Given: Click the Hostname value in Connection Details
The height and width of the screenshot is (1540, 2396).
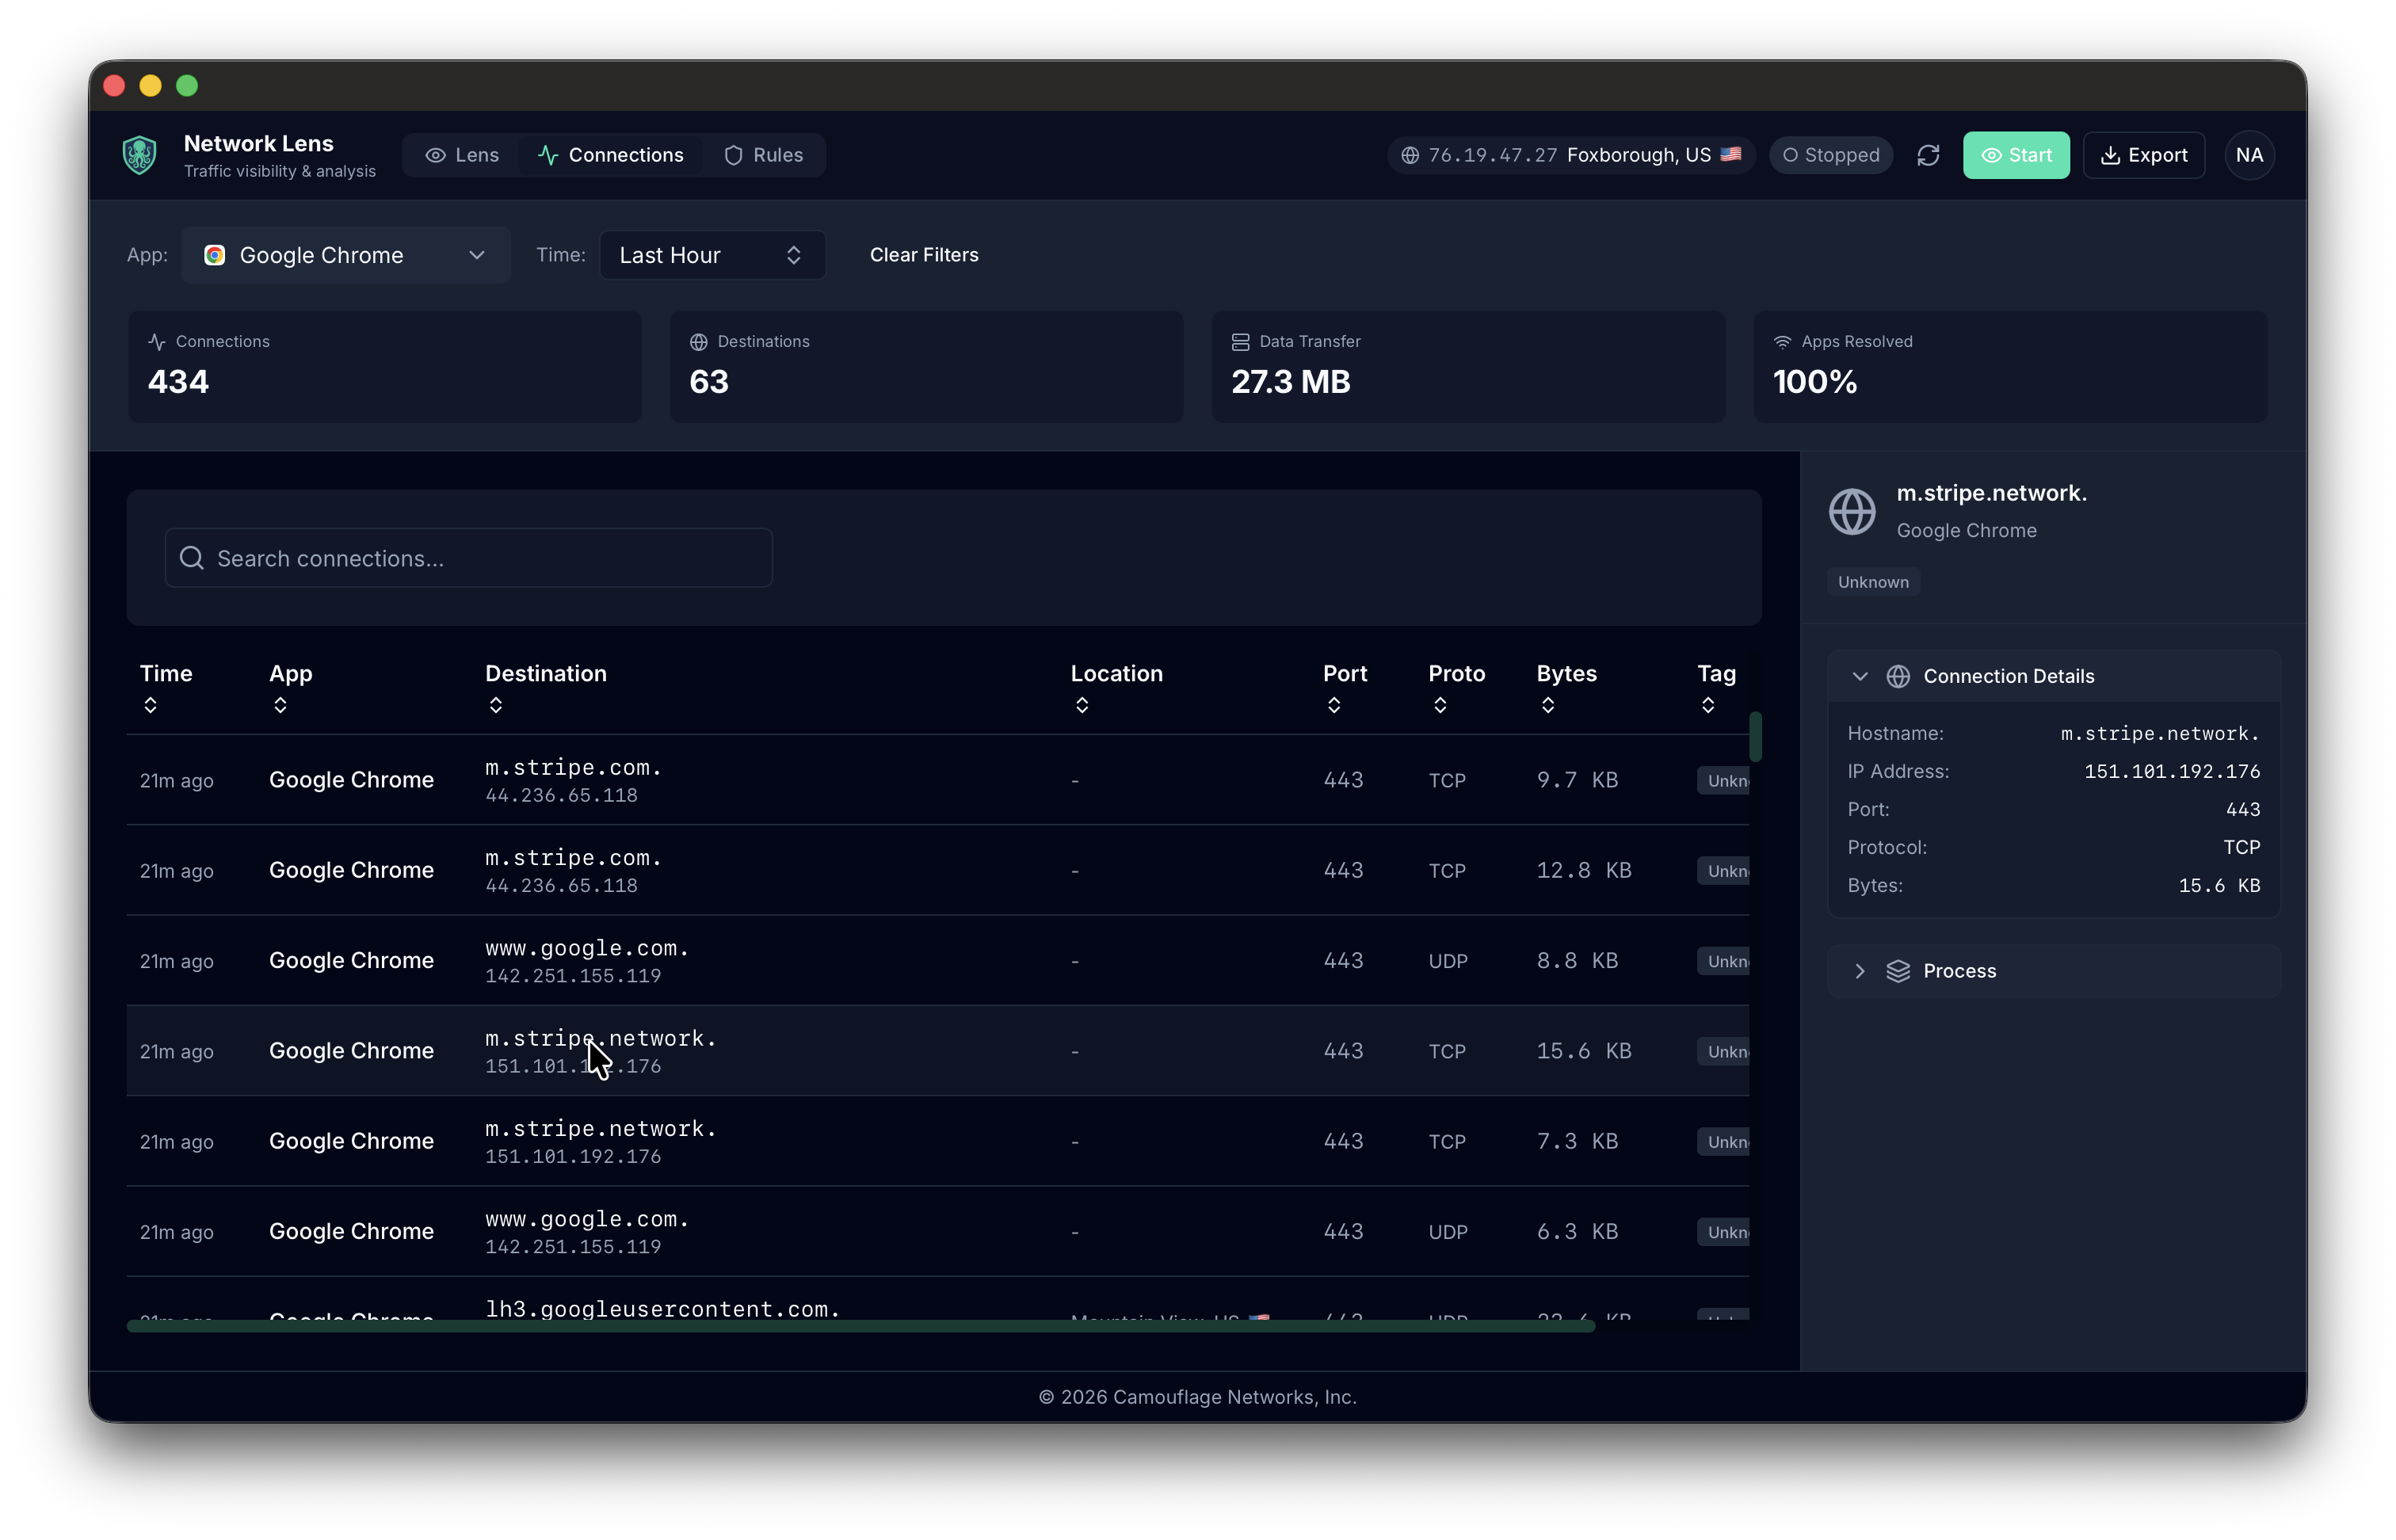Looking at the screenshot, I should [2160, 733].
